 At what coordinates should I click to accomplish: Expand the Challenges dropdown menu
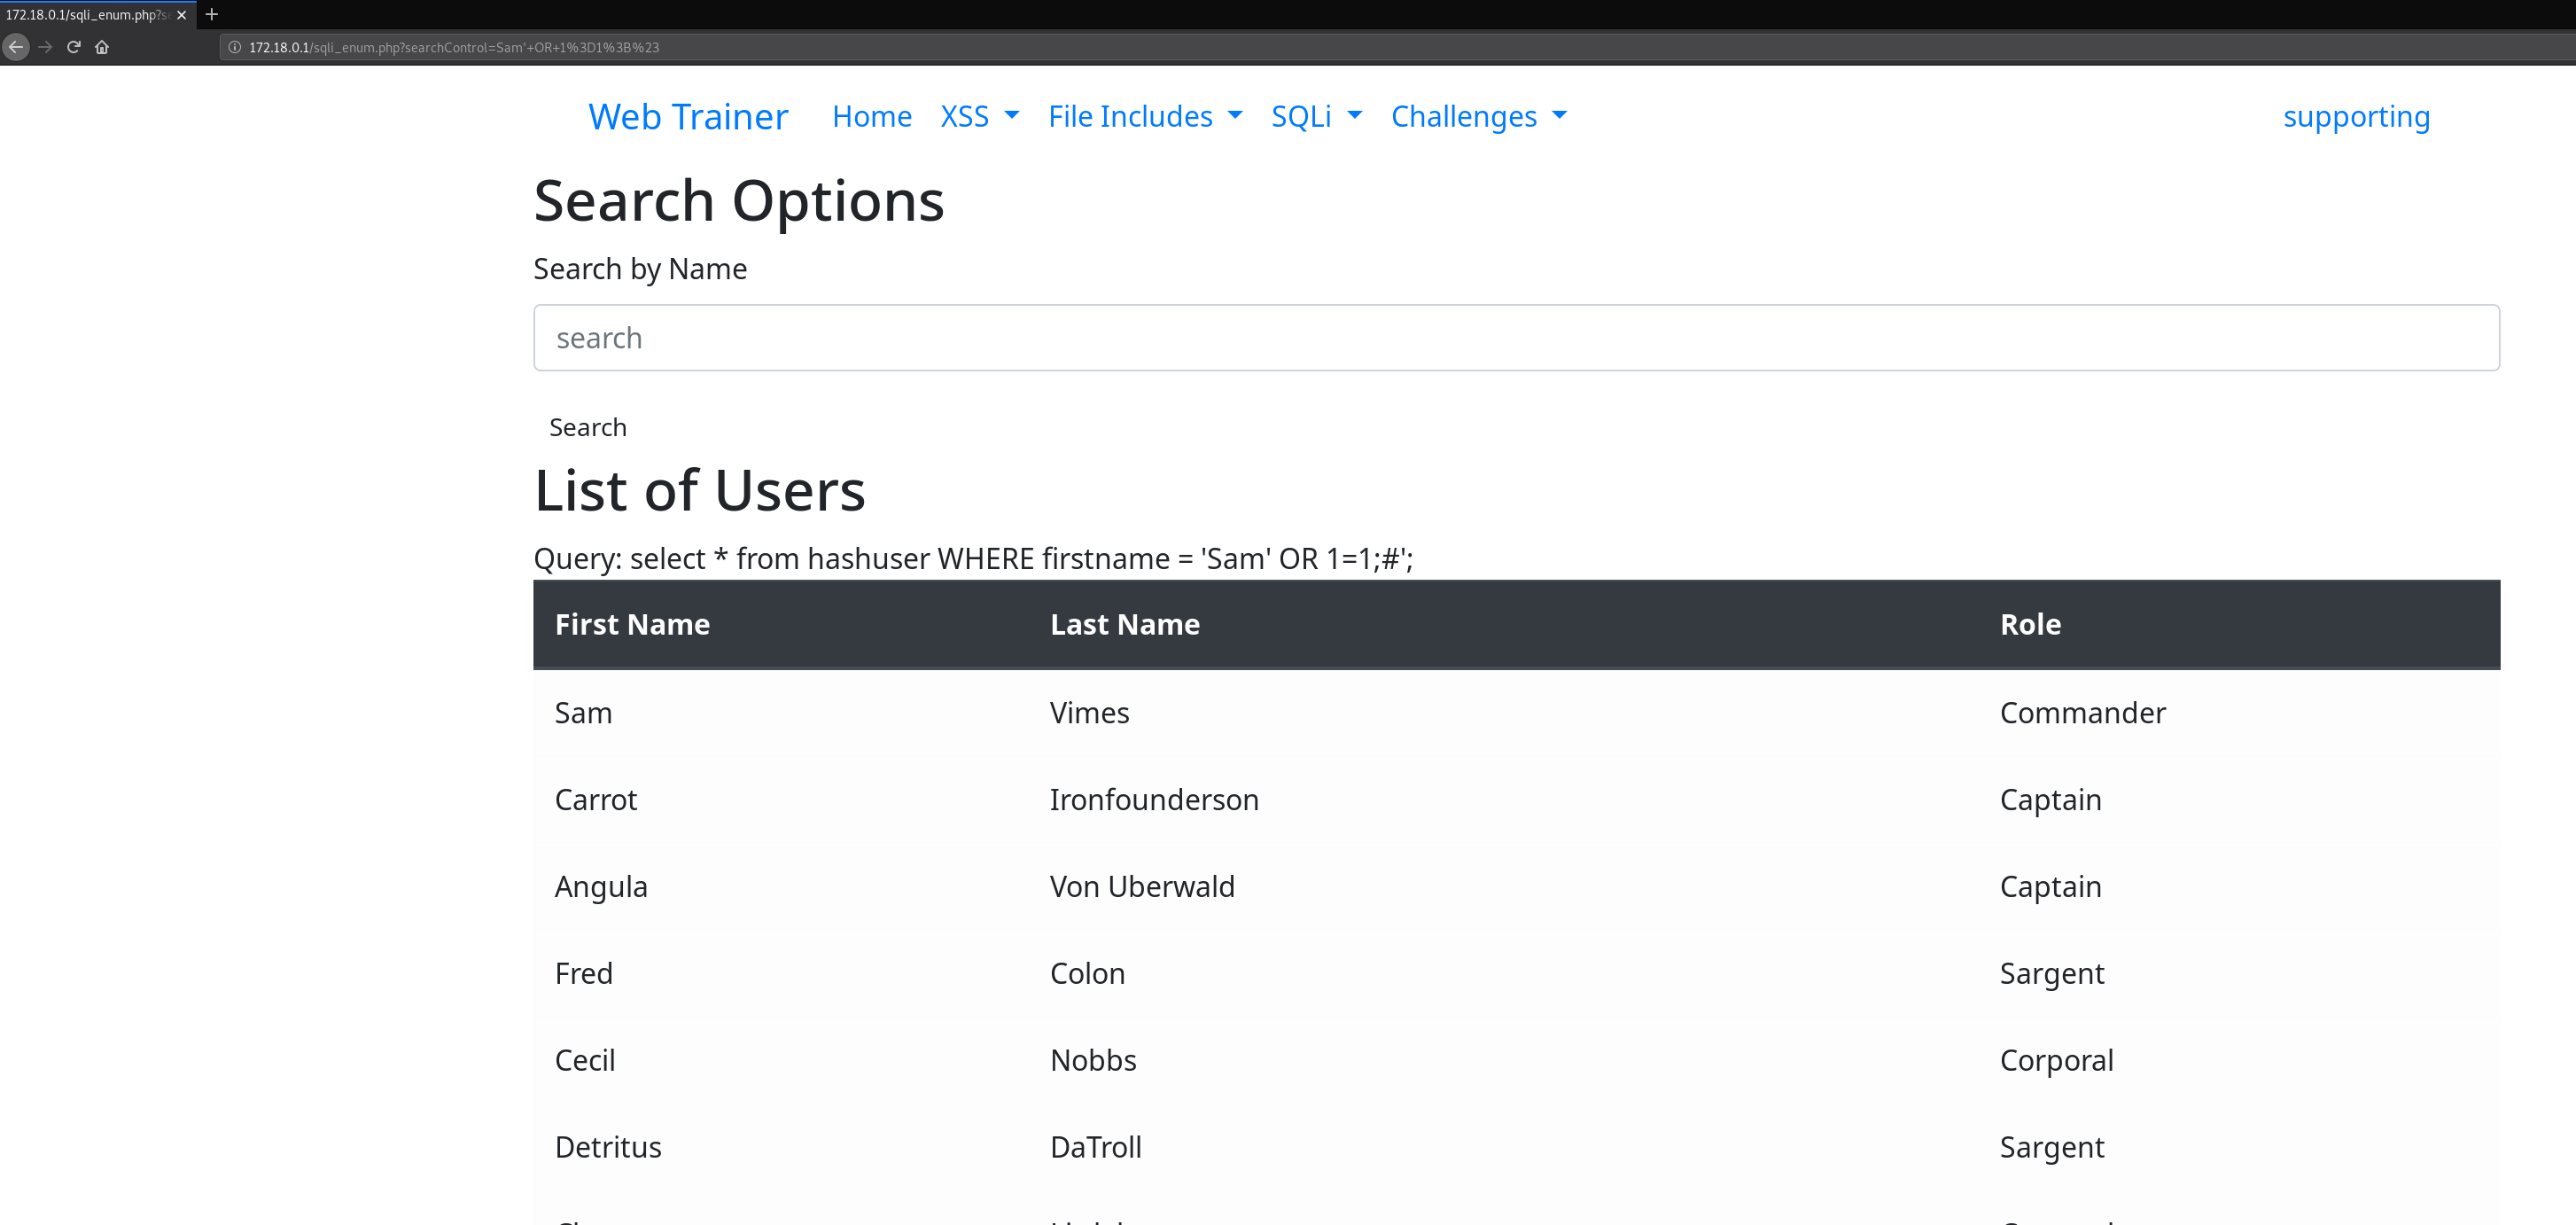pos(1478,117)
